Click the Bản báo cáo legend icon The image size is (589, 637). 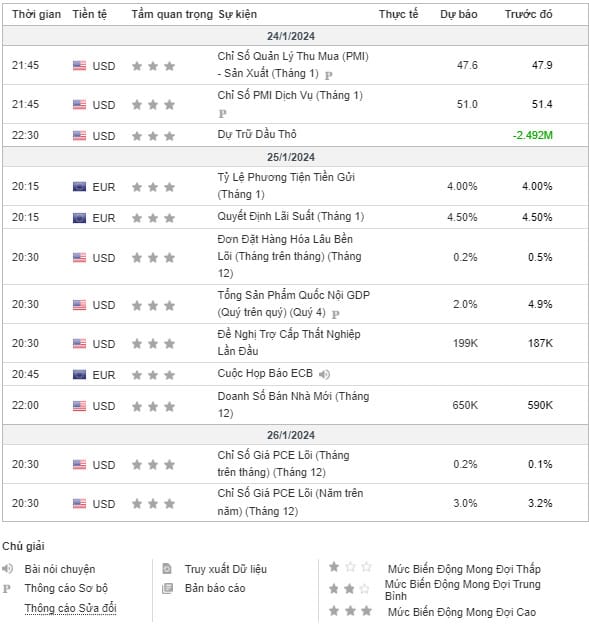click(x=167, y=588)
